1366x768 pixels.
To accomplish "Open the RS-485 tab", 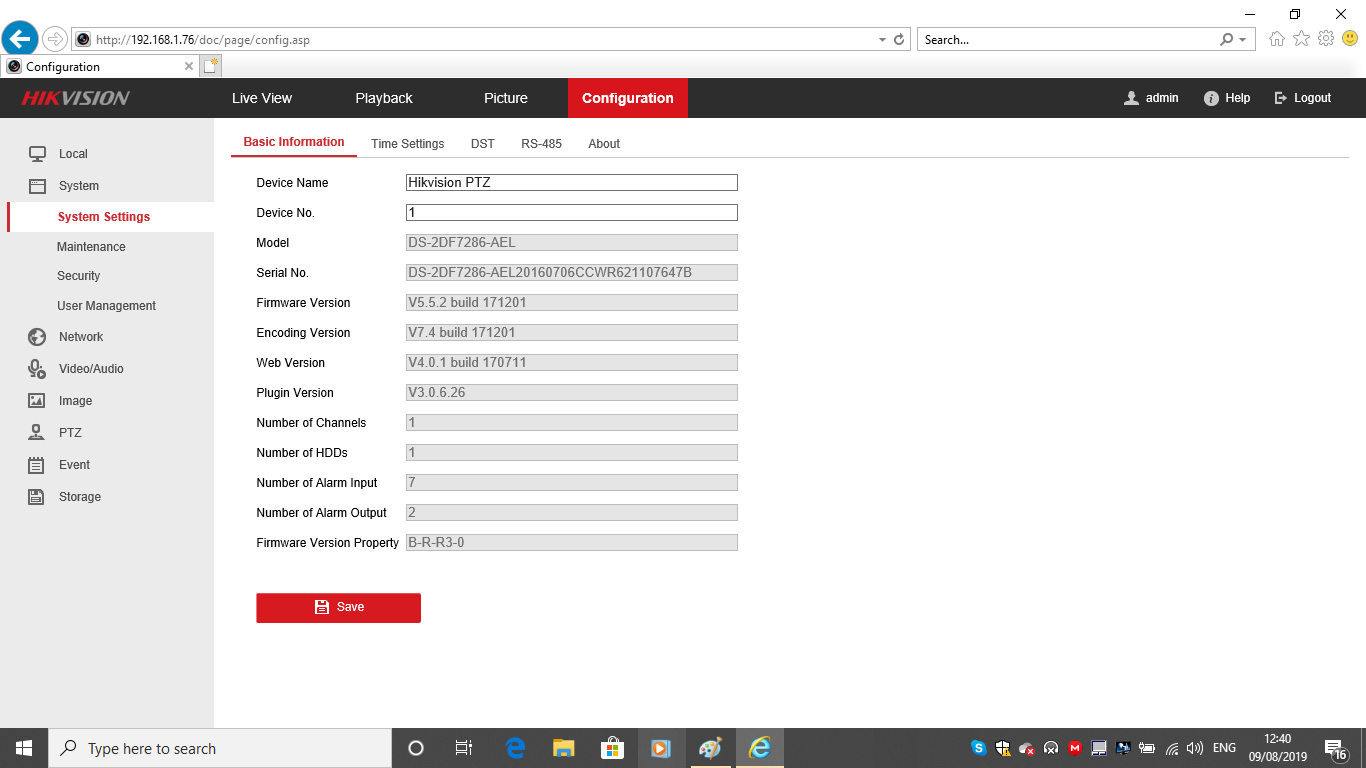I will pos(541,144).
